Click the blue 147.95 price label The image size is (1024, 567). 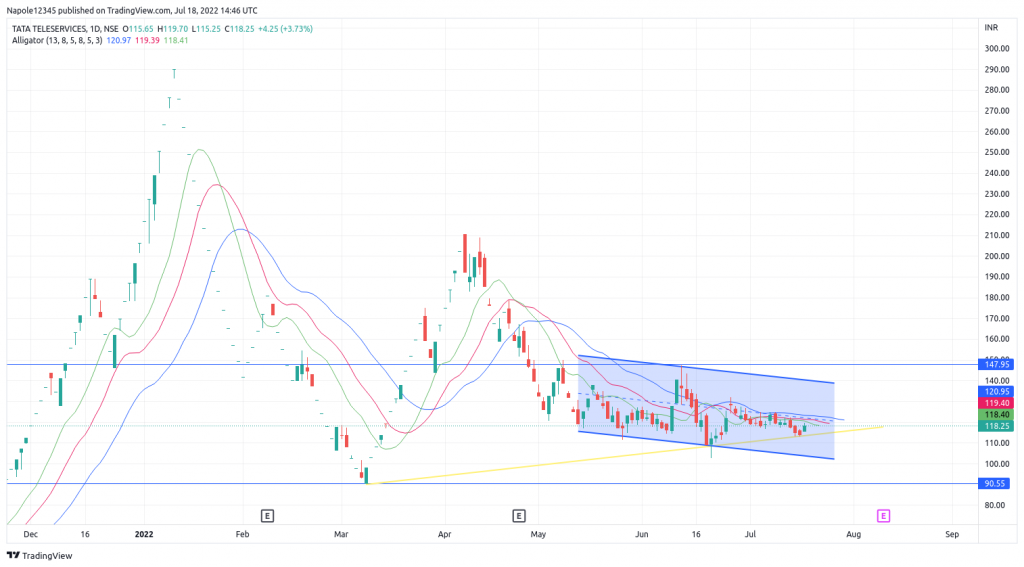click(x=996, y=364)
